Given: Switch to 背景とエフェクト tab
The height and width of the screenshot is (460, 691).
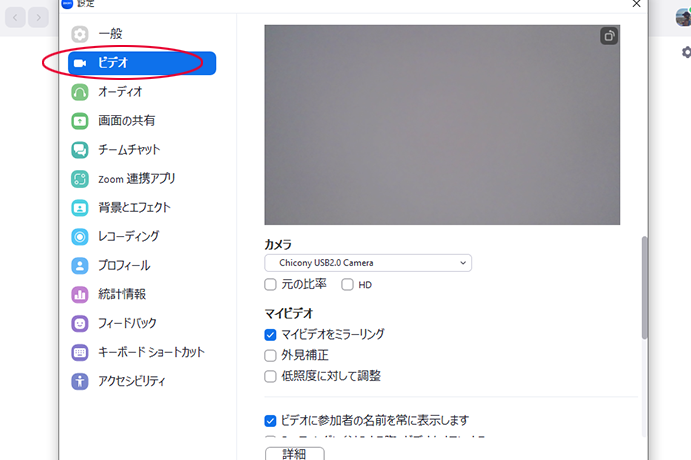Looking at the screenshot, I should (x=142, y=208).
